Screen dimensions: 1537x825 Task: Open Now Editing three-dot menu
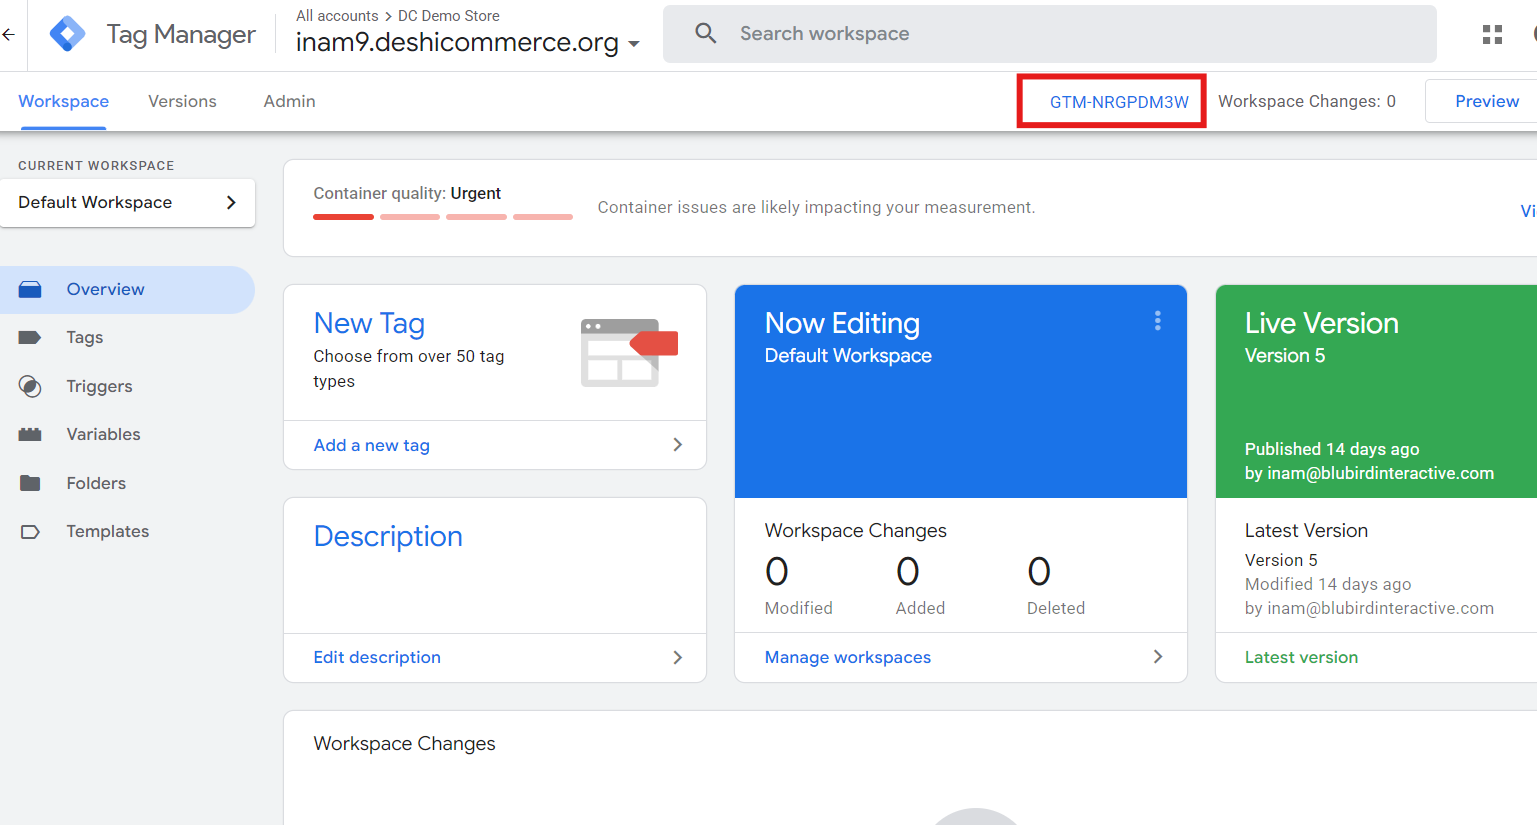click(x=1157, y=320)
